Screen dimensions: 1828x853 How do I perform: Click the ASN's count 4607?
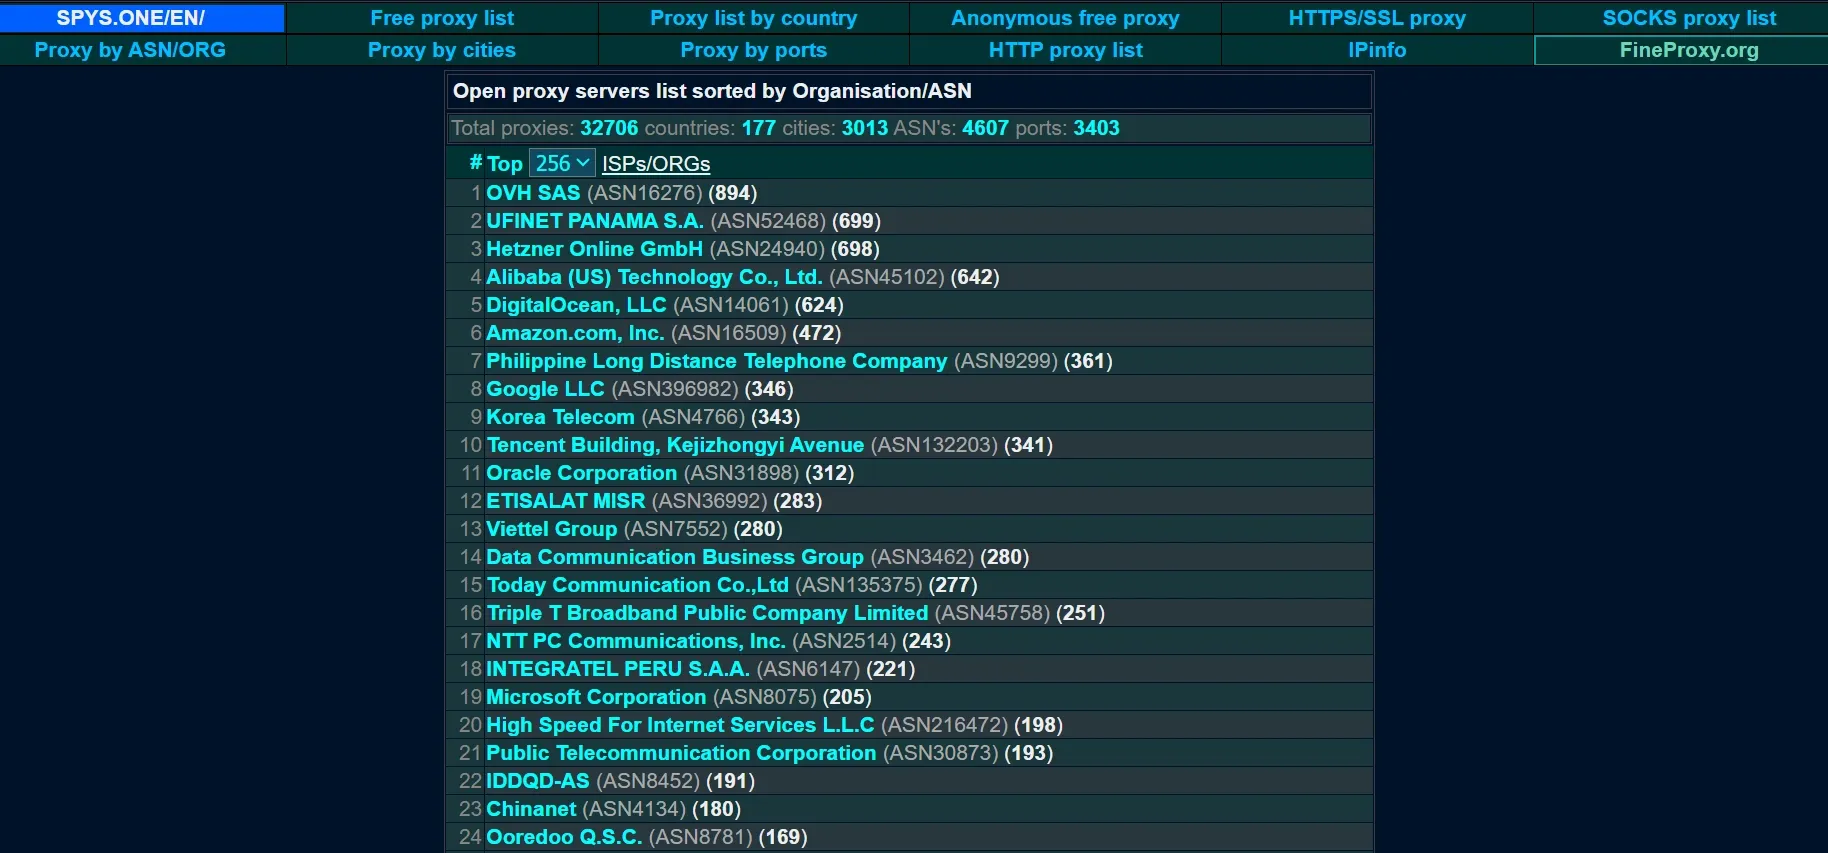tap(985, 128)
